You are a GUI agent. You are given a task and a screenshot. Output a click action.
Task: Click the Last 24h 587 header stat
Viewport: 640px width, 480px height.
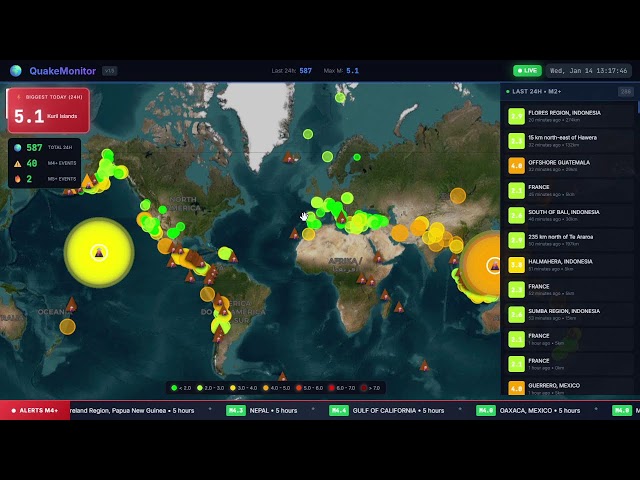pyautogui.click(x=291, y=71)
